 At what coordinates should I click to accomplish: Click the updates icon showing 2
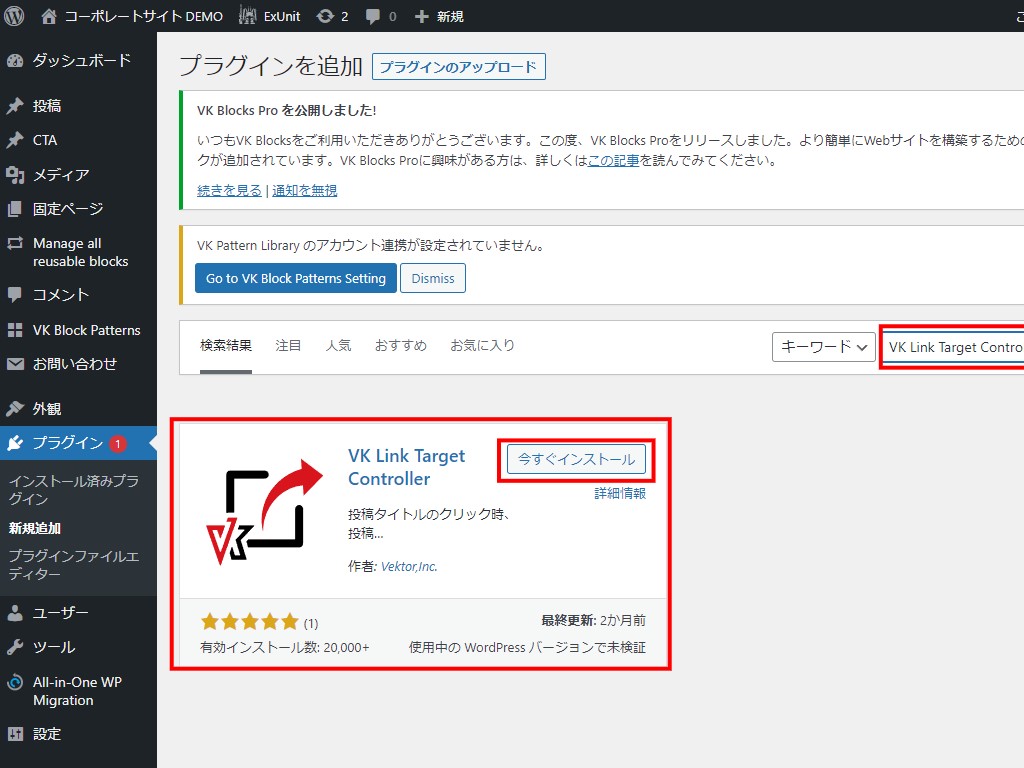coord(325,16)
